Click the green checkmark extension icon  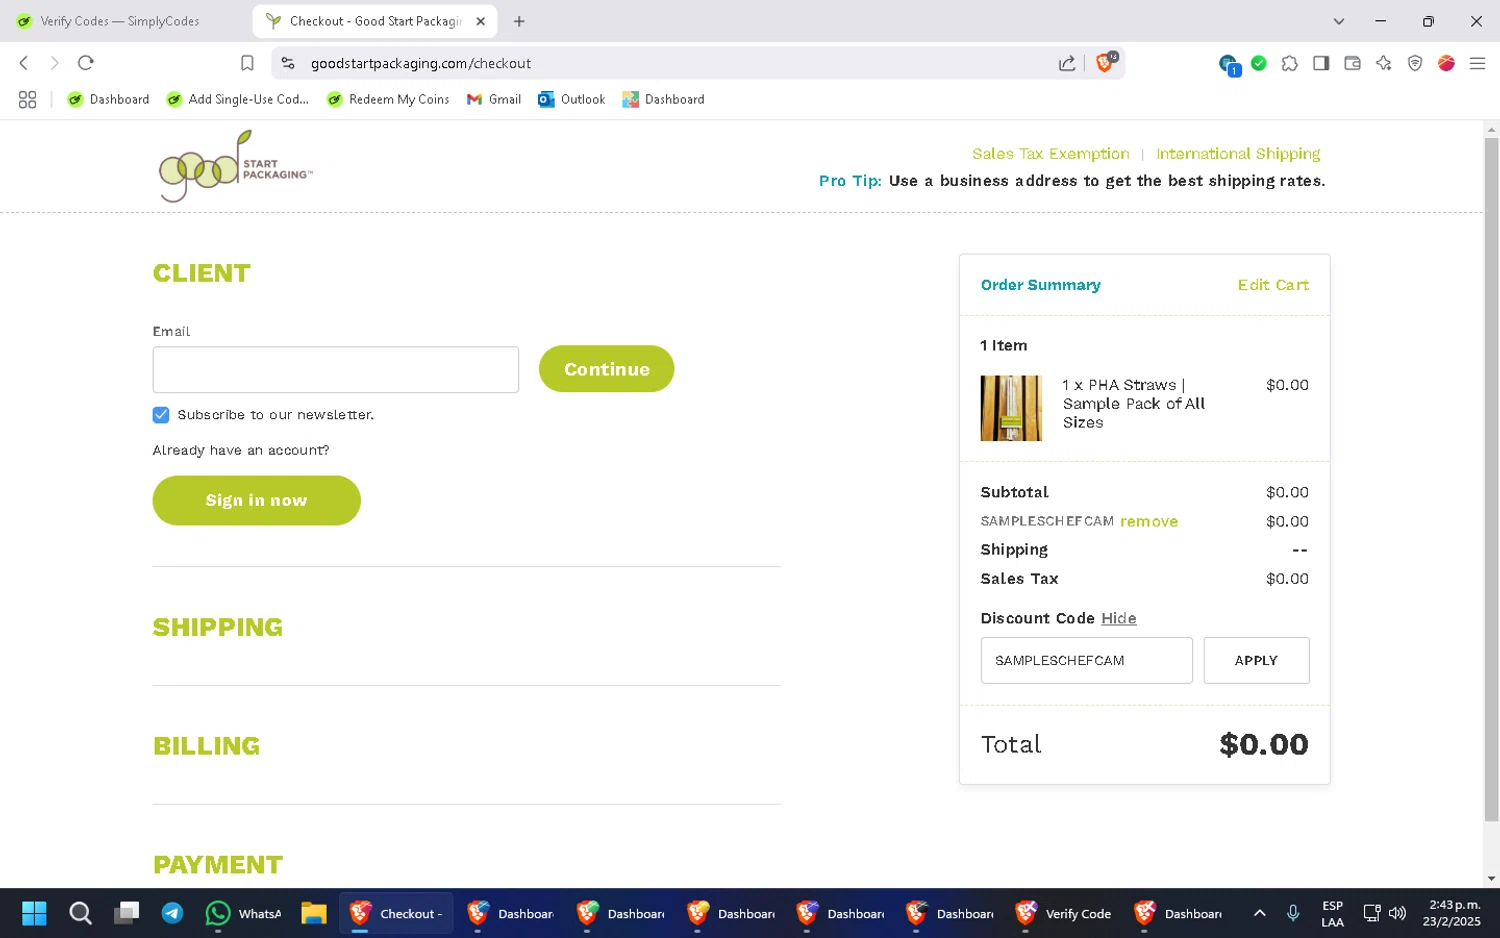(1259, 63)
